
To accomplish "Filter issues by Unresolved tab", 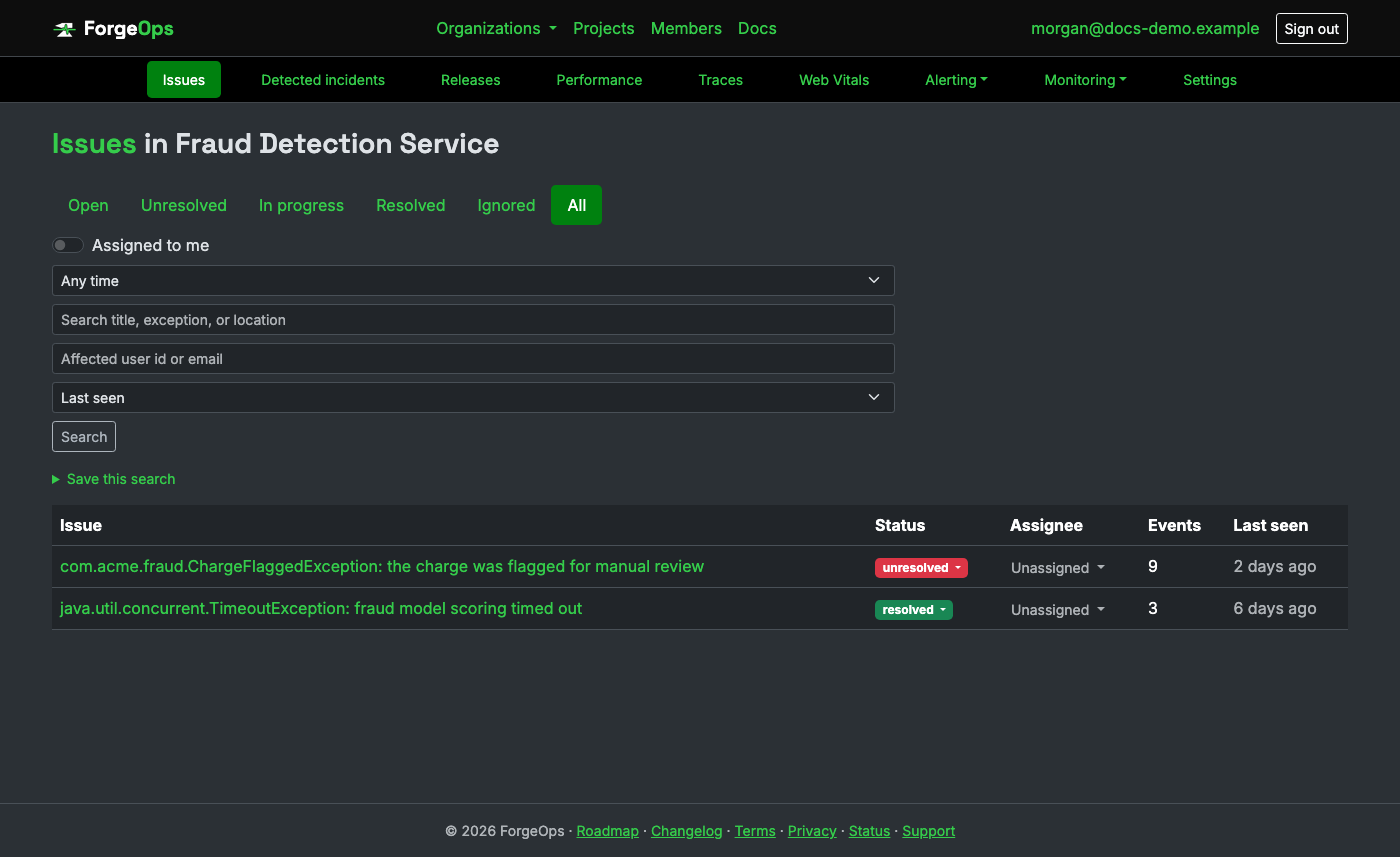I will (184, 205).
